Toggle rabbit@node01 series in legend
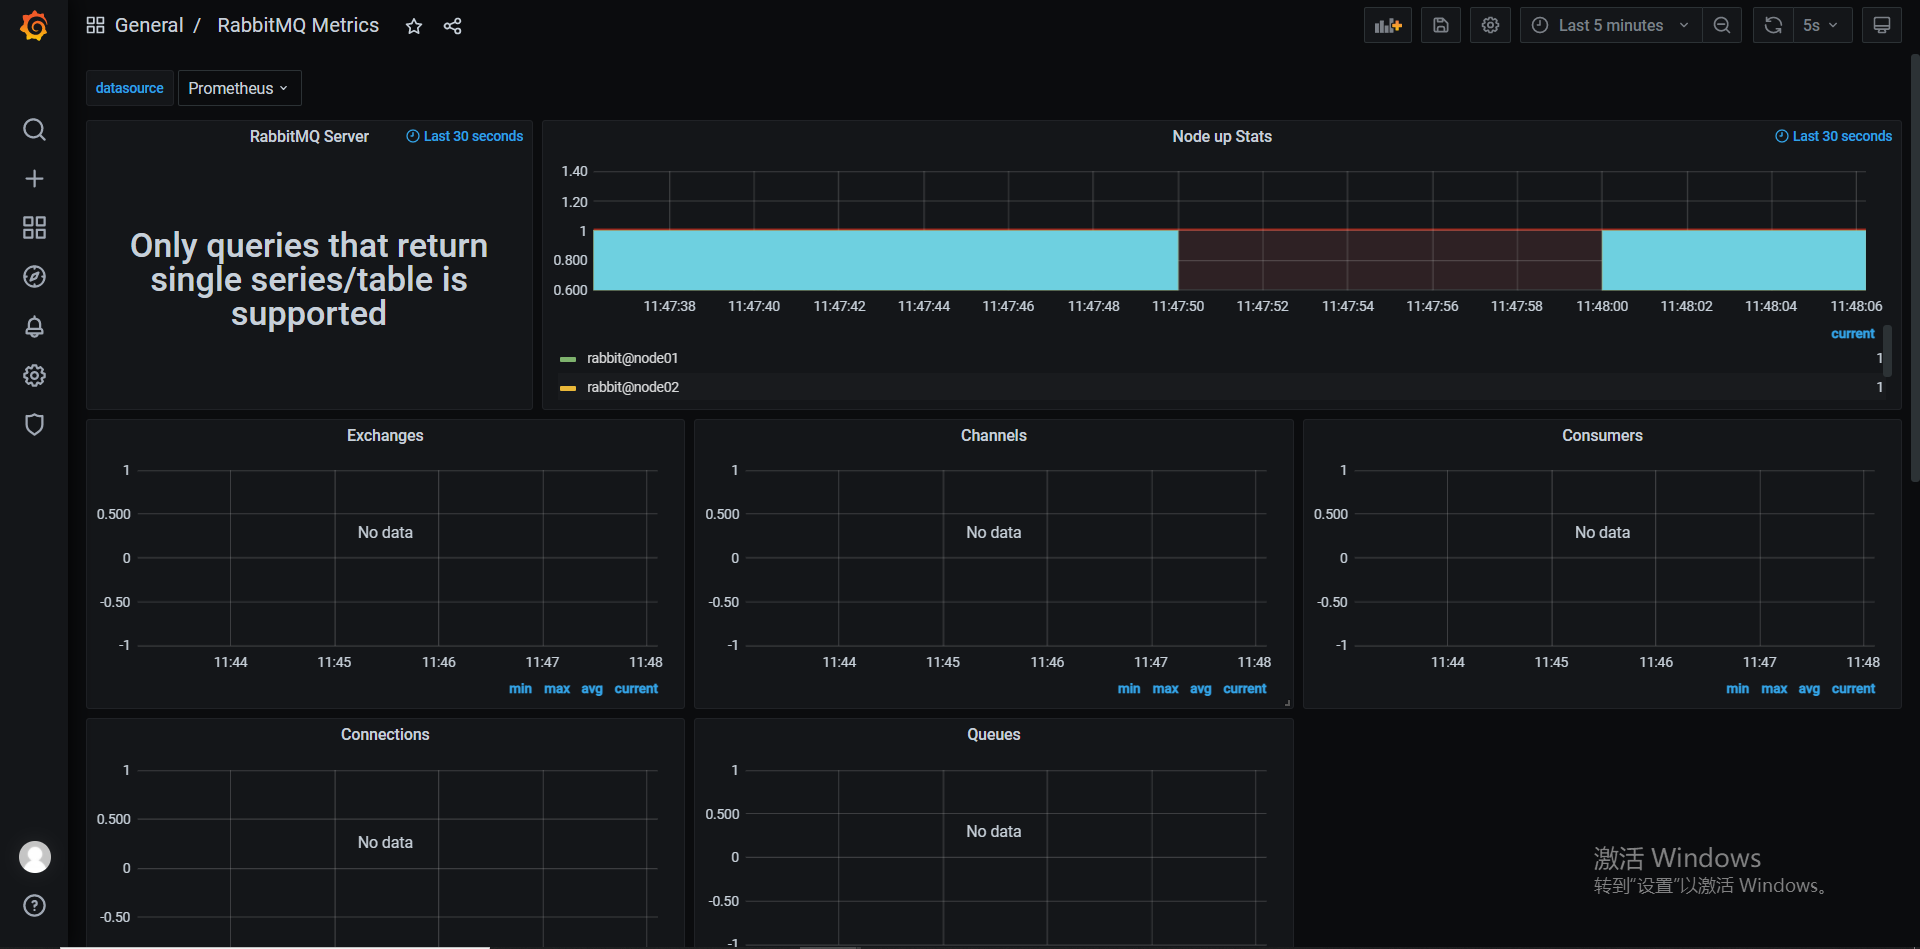The image size is (1920, 949). 632,358
